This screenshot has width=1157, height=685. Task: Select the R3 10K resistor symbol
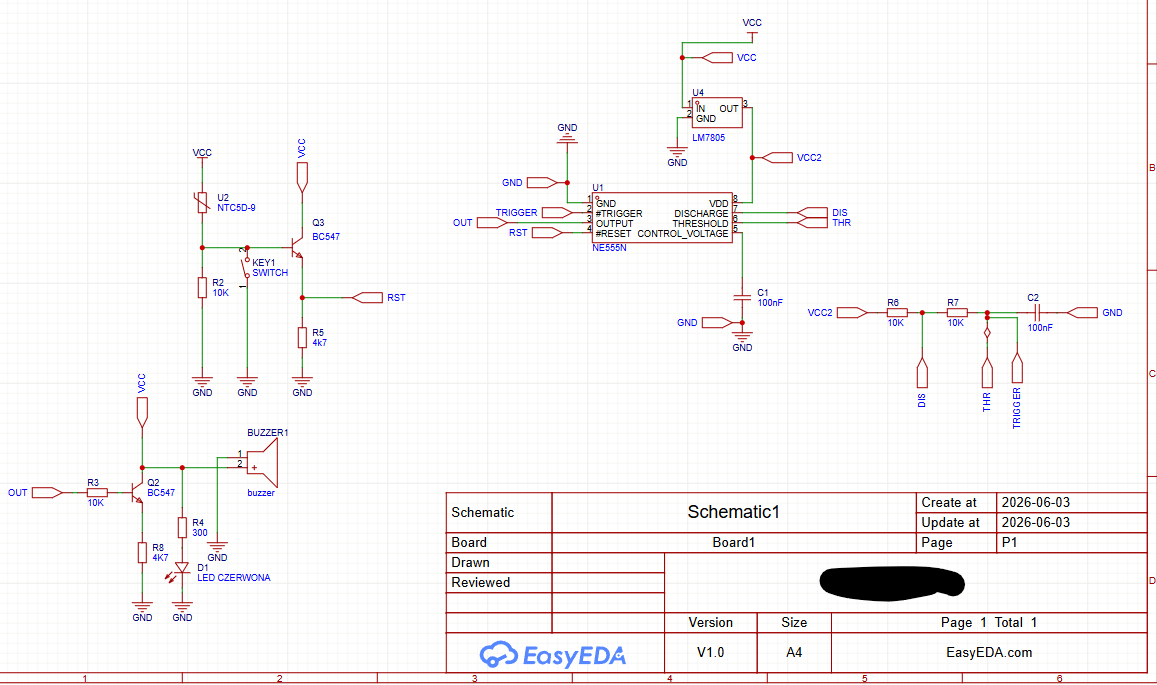[x=97, y=492]
